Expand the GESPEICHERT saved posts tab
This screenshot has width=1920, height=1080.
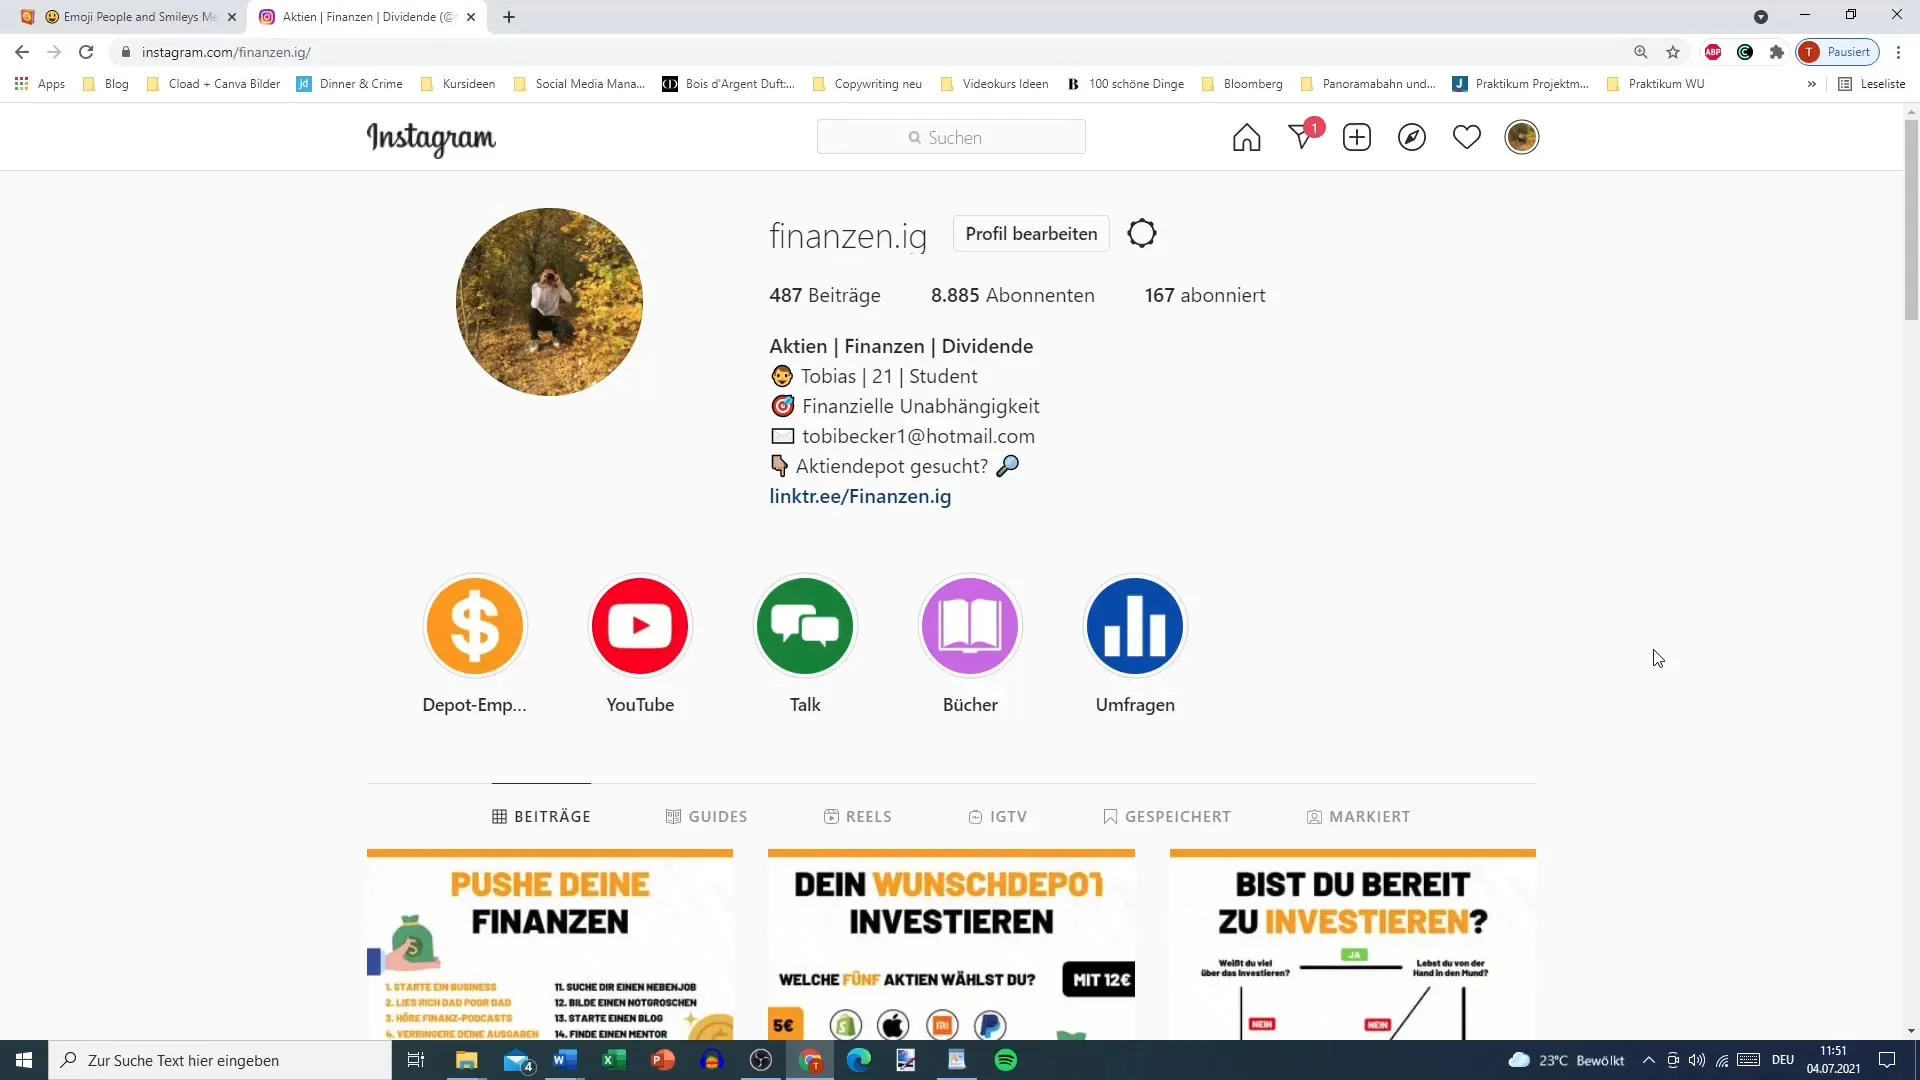coord(1167,816)
